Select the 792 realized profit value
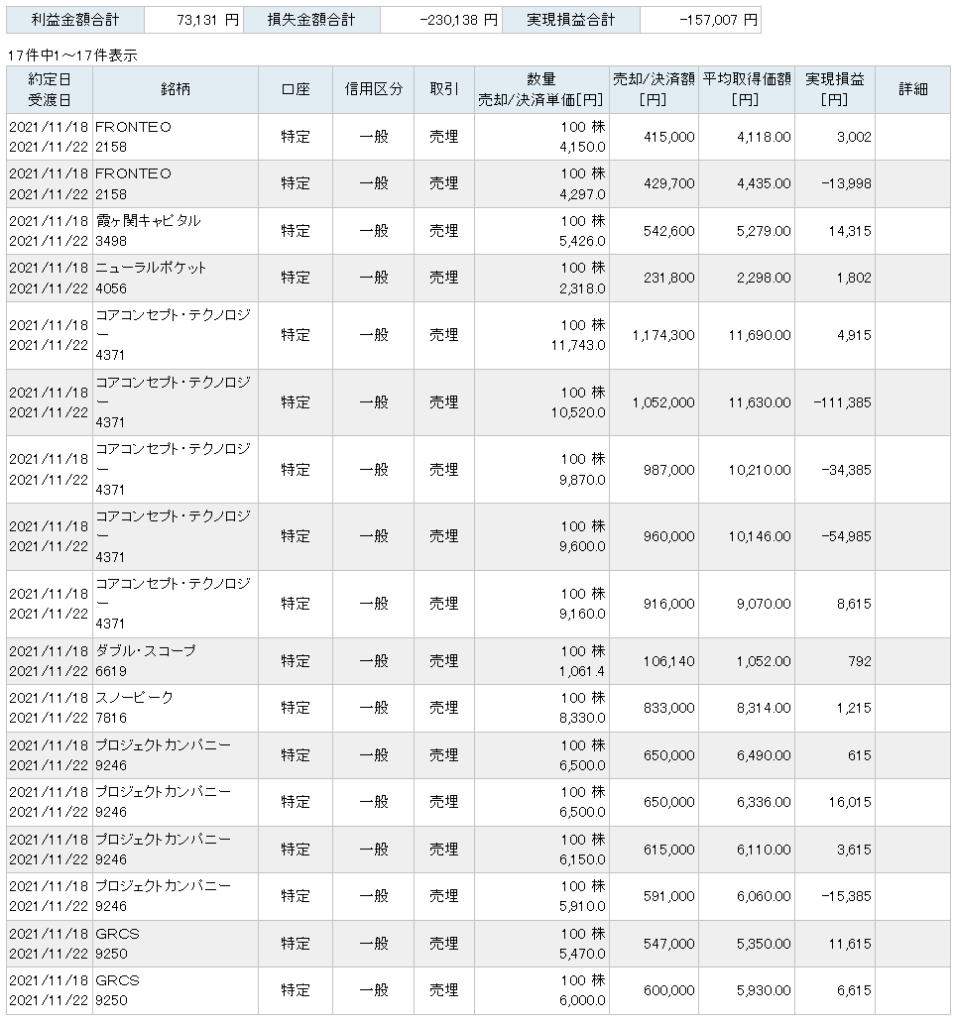Viewport: 954px width, 1024px height. click(x=859, y=662)
